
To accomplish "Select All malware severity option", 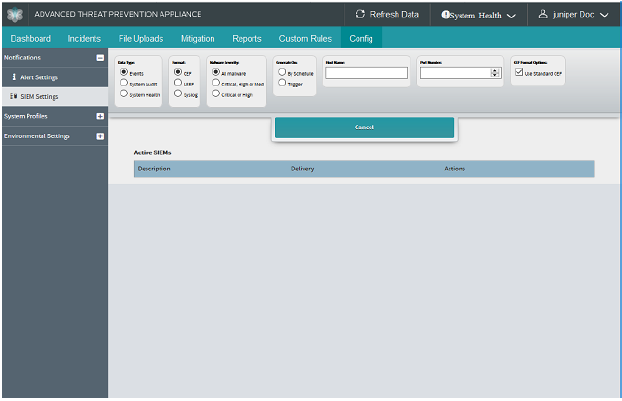I will tap(216, 72).
